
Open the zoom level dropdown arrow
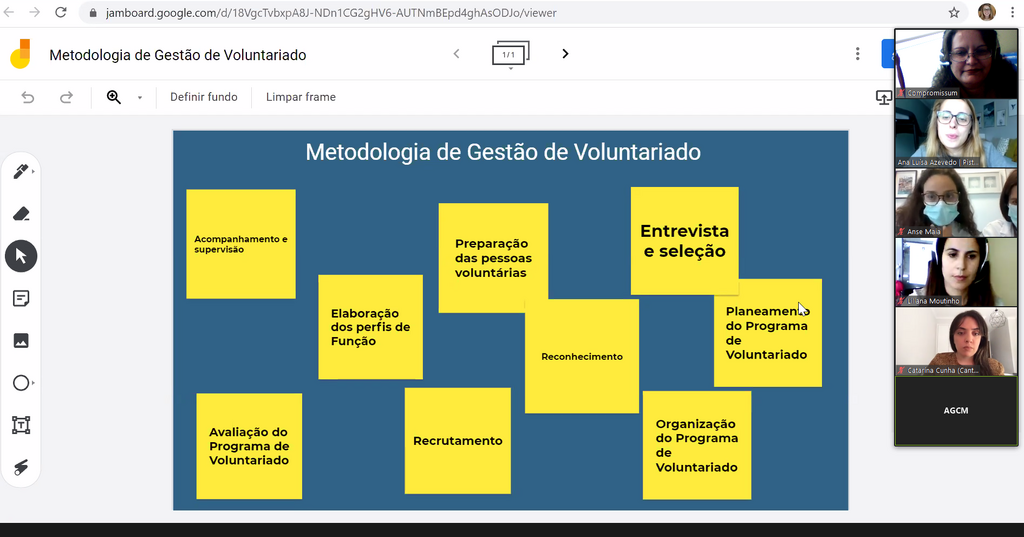140,98
